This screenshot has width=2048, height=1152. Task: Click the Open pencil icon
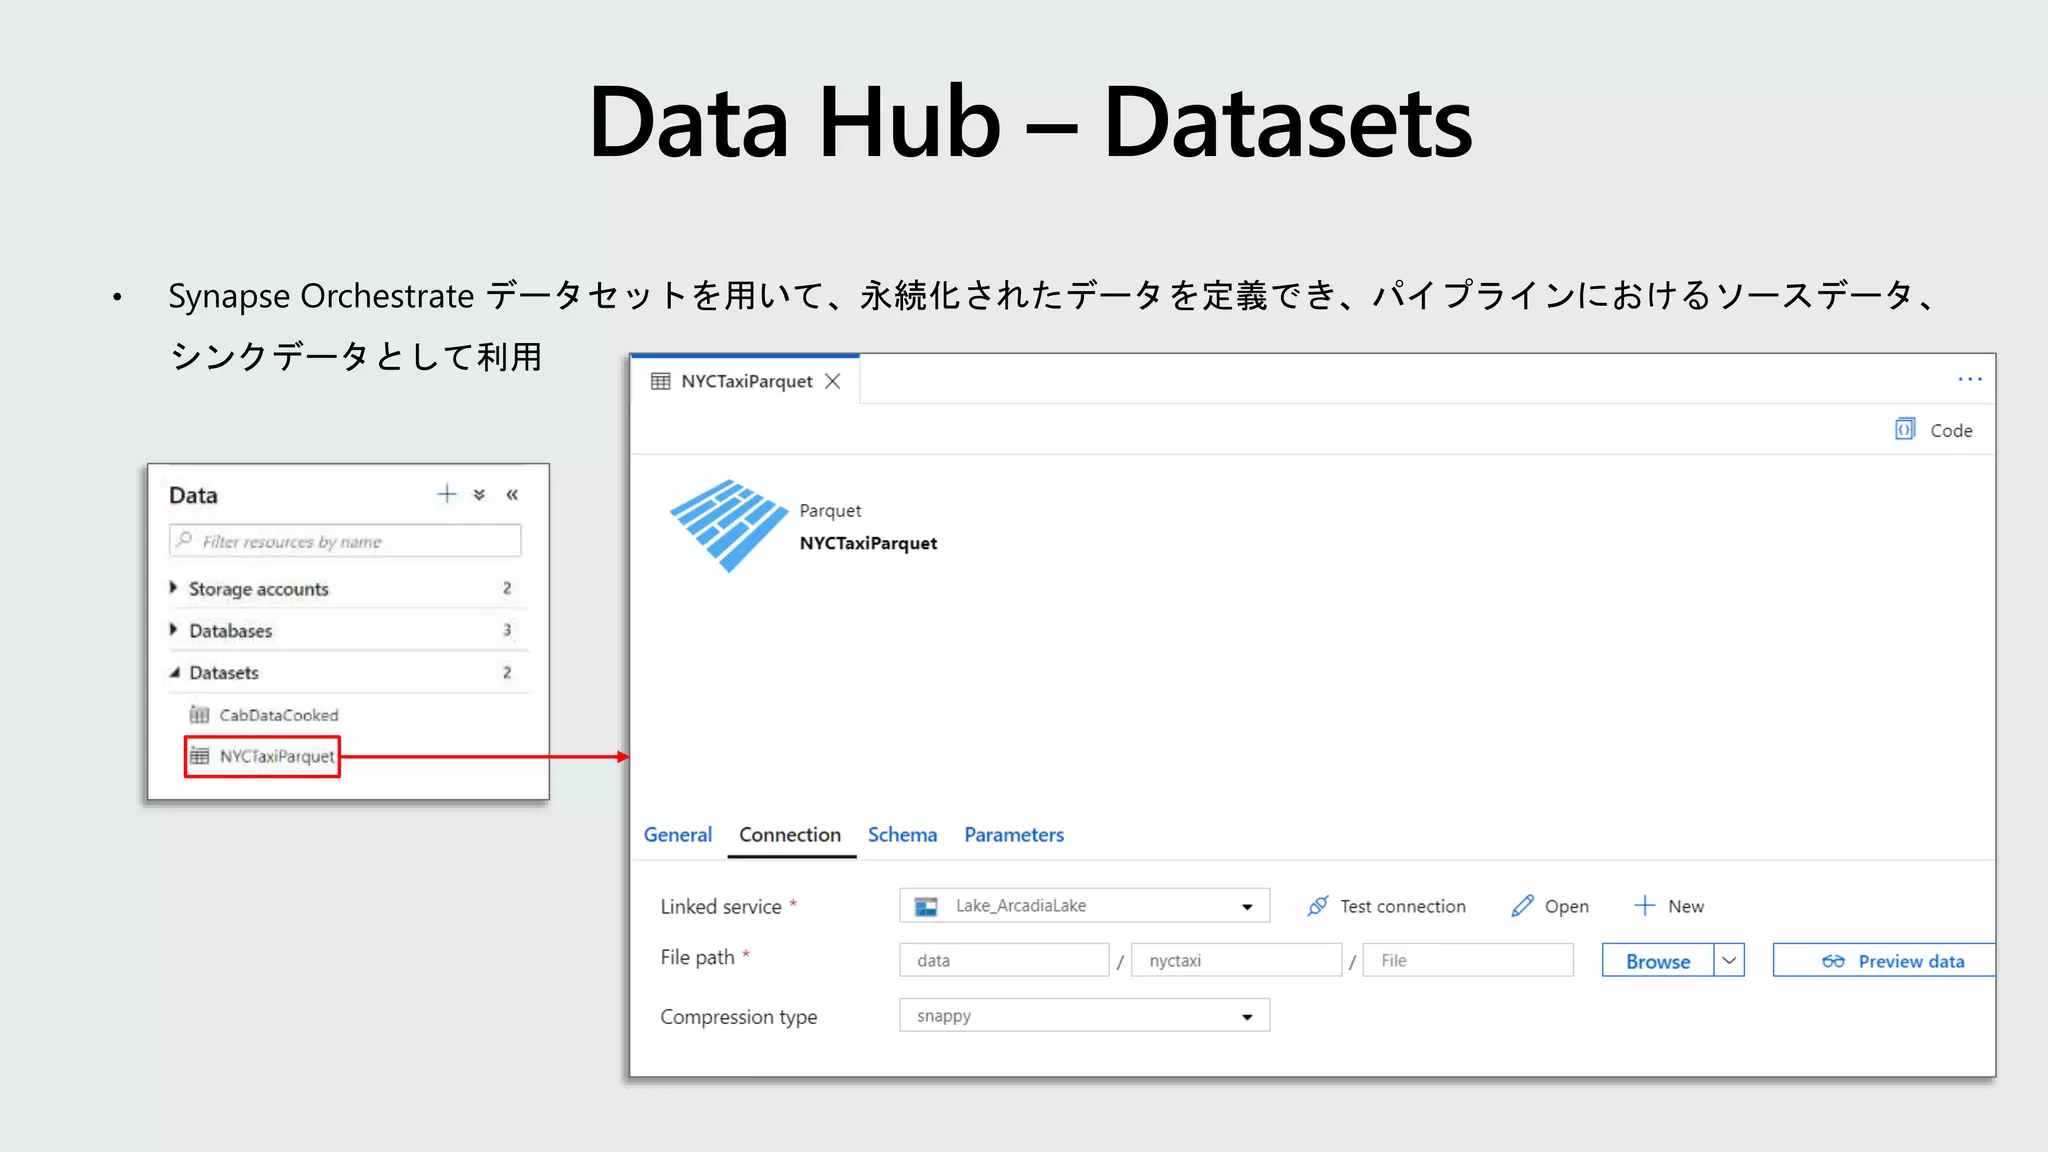(x=1522, y=906)
